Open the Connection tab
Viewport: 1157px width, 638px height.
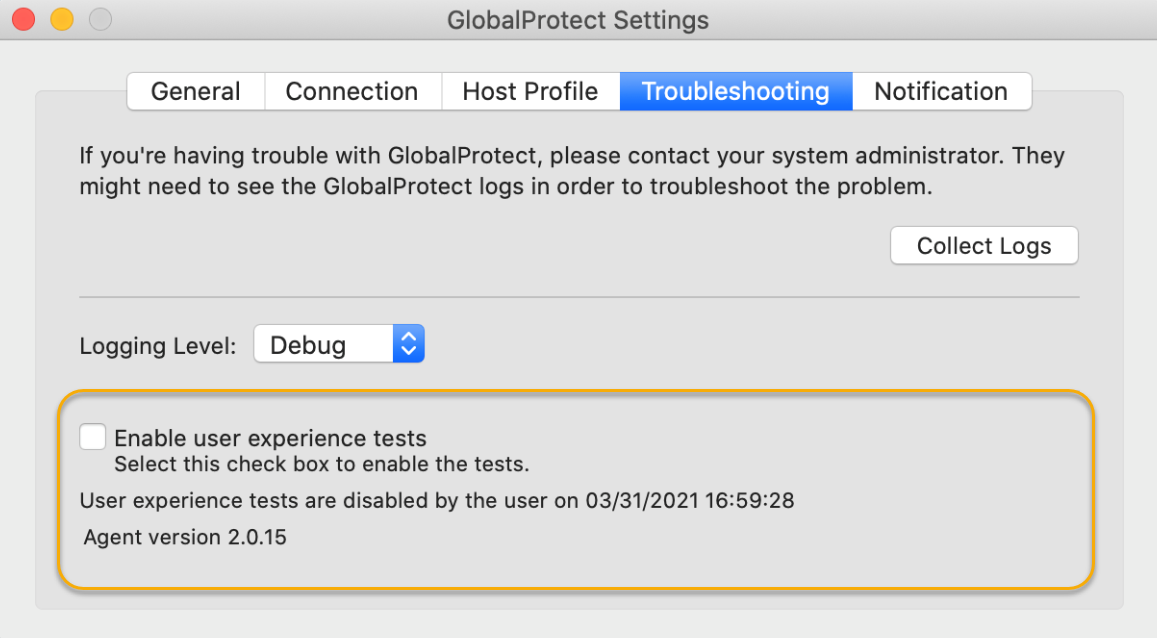(x=352, y=91)
